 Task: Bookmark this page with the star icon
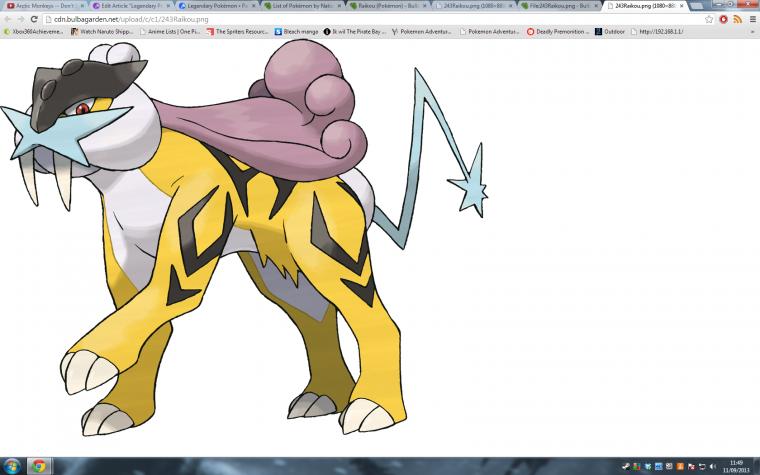point(709,19)
